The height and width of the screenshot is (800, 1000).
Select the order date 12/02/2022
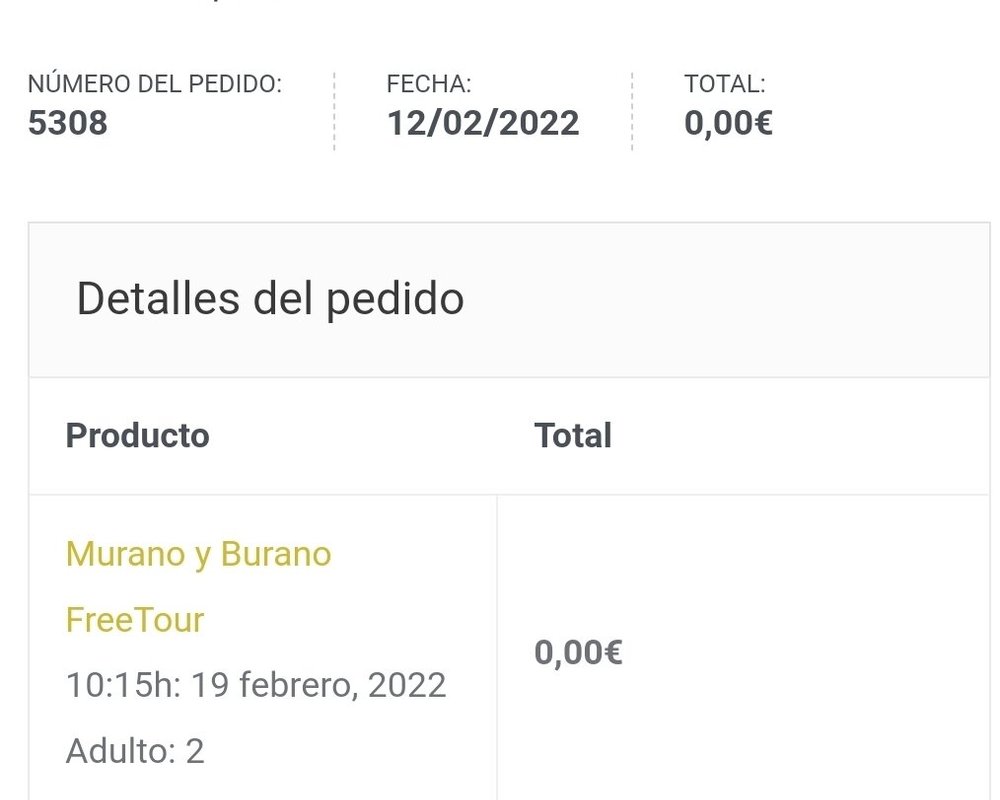coord(483,122)
